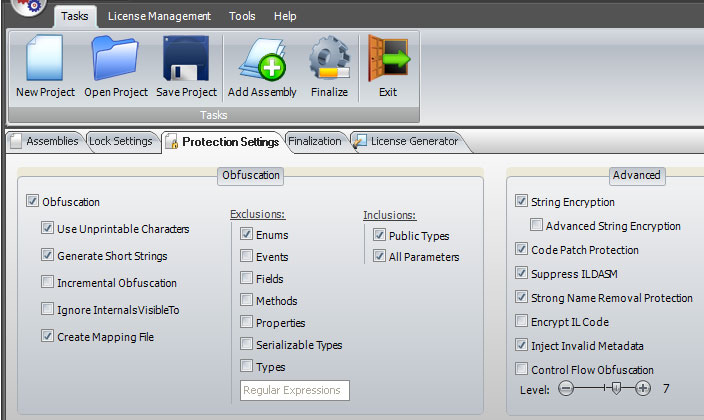Uncheck Generate Short Strings

coord(47,254)
